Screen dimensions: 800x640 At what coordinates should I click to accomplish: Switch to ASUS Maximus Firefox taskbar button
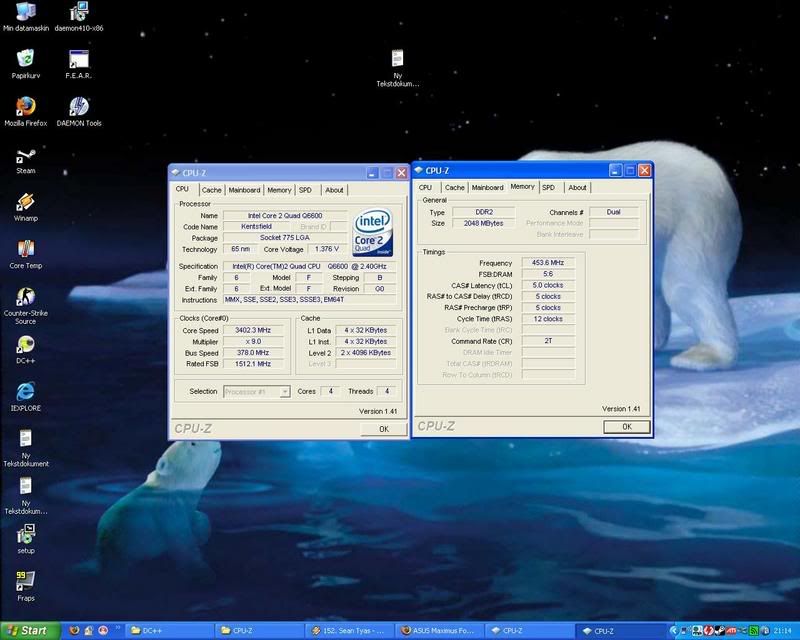441,631
